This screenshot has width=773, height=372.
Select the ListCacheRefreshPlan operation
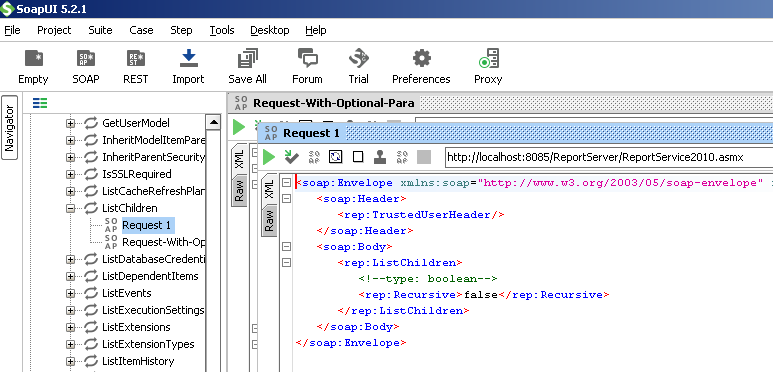point(154,191)
